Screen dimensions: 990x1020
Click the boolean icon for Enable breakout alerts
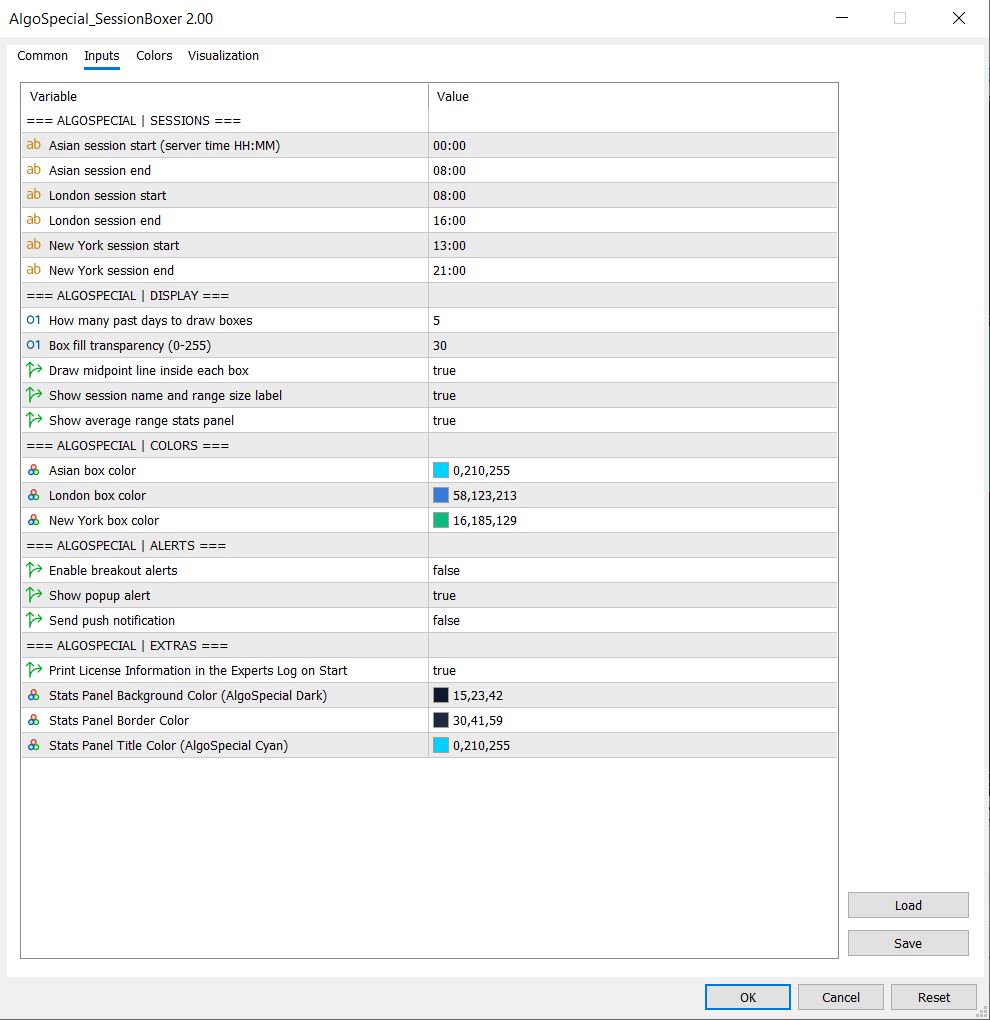[x=33, y=570]
